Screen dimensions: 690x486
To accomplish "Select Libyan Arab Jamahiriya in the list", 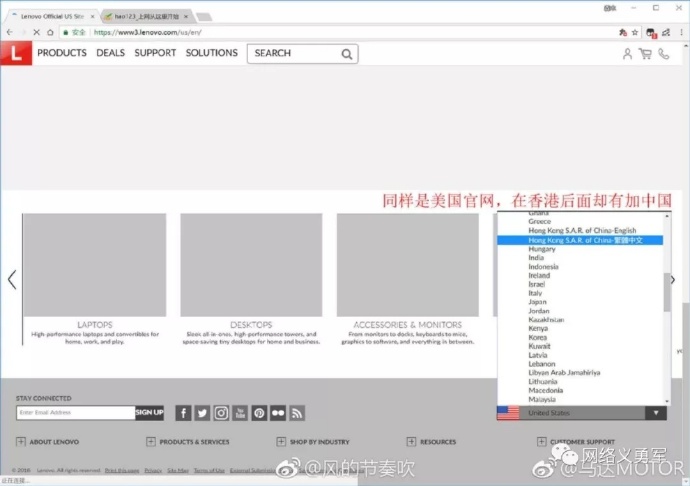I will tap(564, 372).
